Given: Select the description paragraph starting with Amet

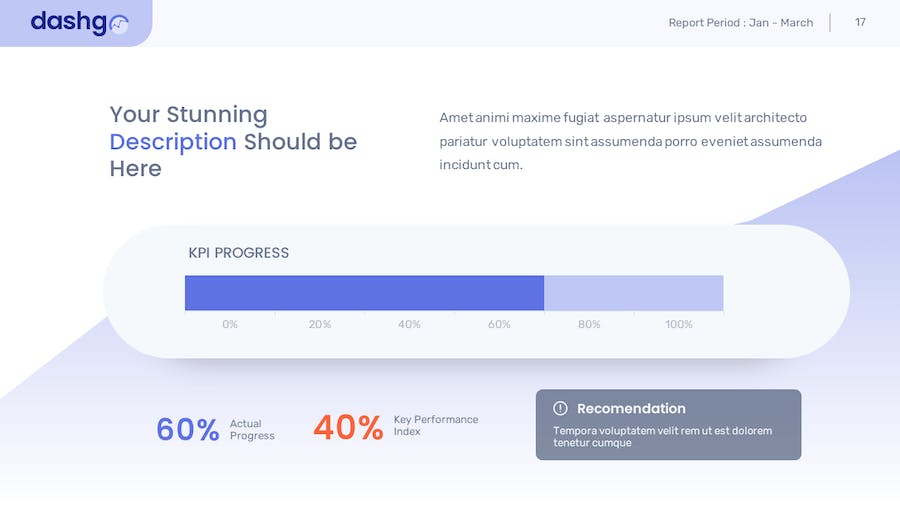Looking at the screenshot, I should [630, 141].
